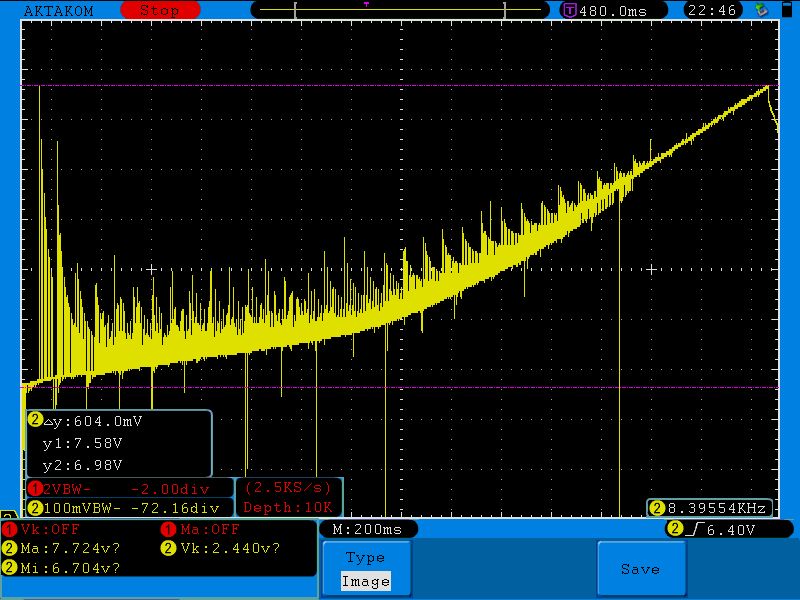This screenshot has height=600, width=800.
Task: Click the cursor delta y 604.0mV readout
Action: pyautogui.click(x=92, y=421)
